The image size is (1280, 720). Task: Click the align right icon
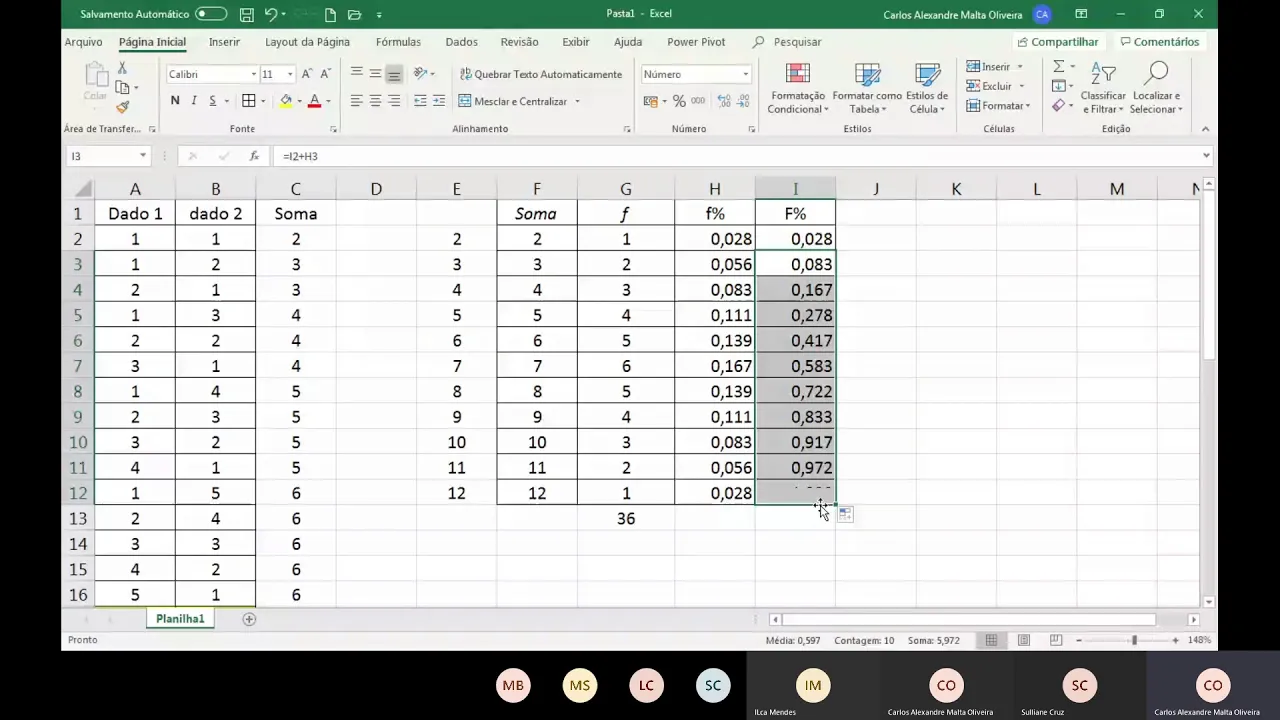click(394, 101)
